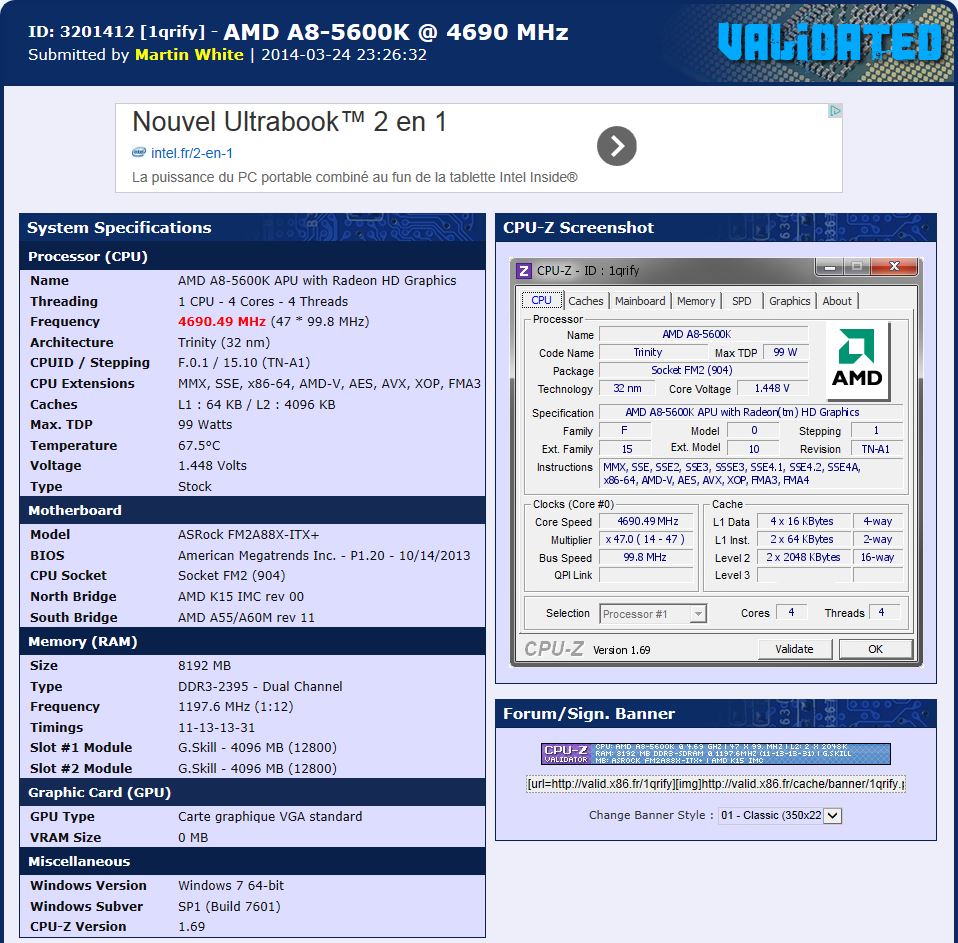Image resolution: width=958 pixels, height=943 pixels.
Task: Click the CPU-Z window minimize button
Action: [x=830, y=266]
